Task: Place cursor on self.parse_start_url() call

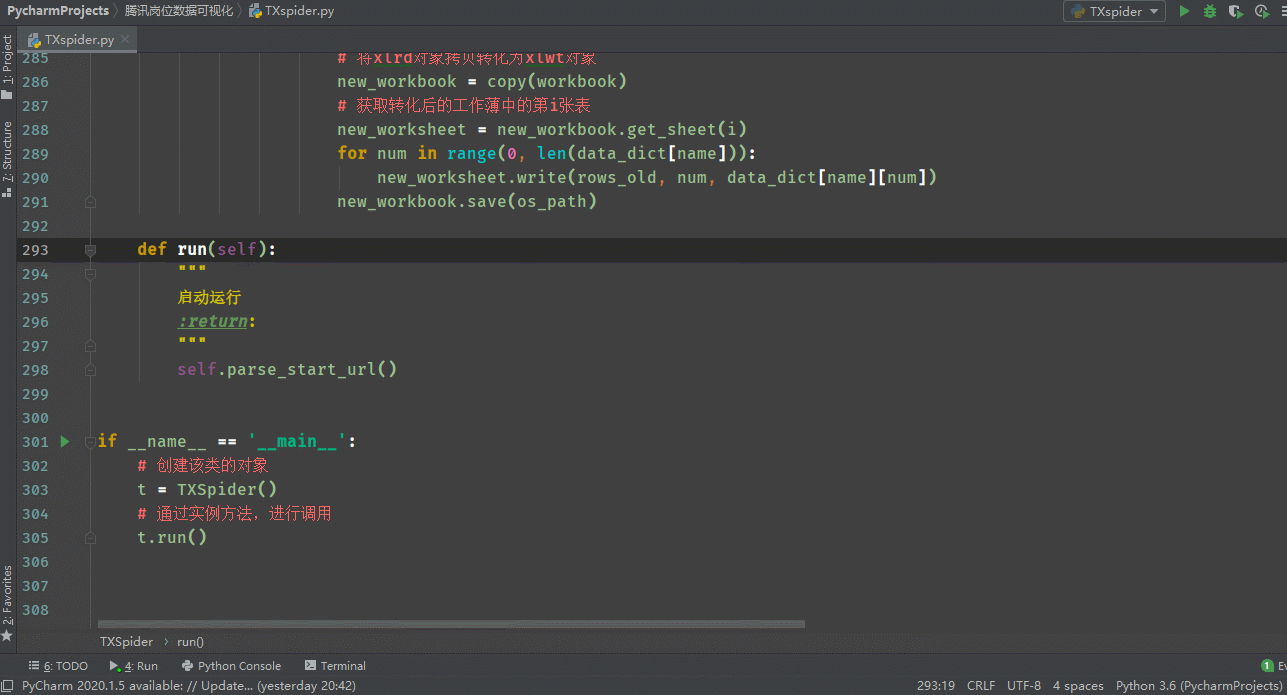Action: (x=287, y=369)
